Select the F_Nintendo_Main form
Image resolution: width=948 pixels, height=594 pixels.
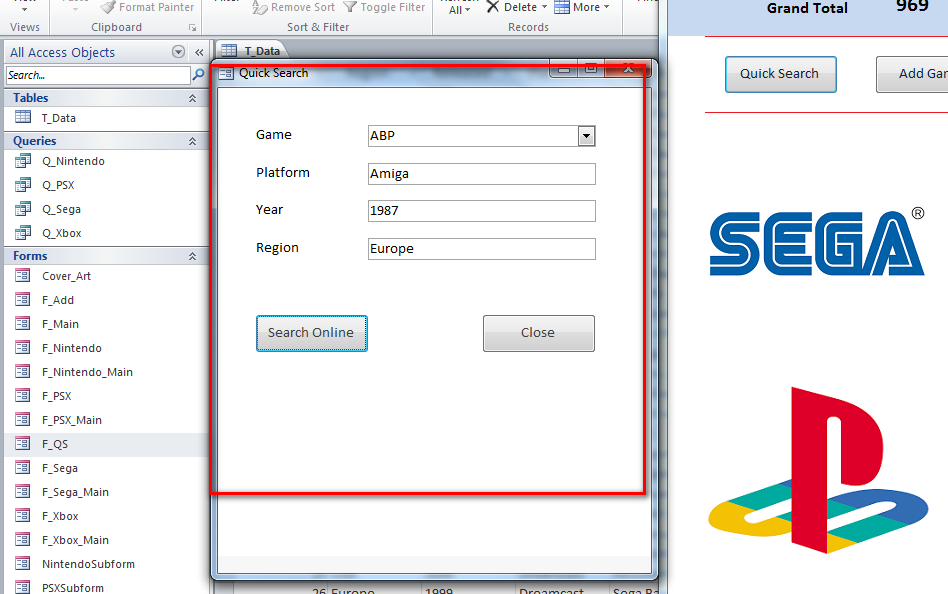(106, 372)
